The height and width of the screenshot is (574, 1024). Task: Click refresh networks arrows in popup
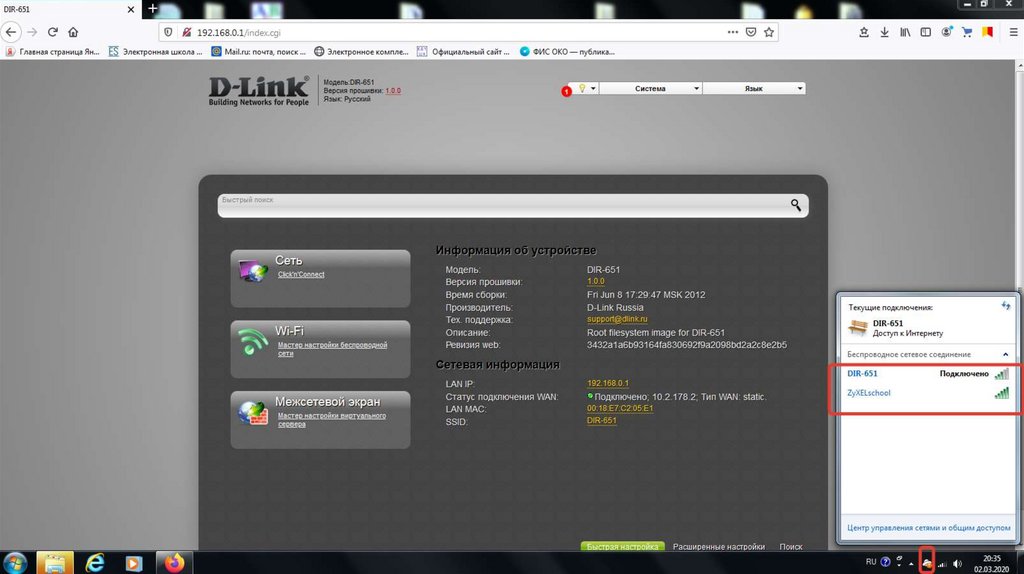point(1006,306)
